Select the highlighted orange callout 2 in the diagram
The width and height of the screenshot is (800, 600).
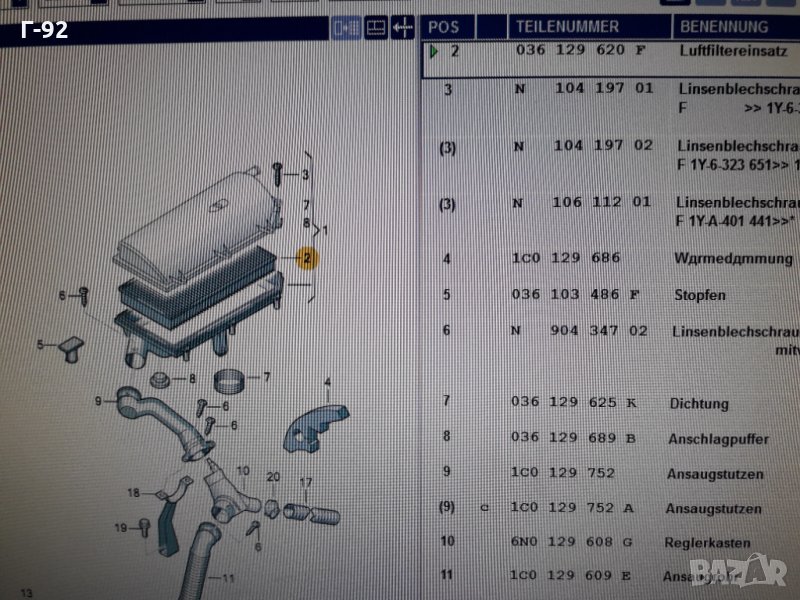308,259
